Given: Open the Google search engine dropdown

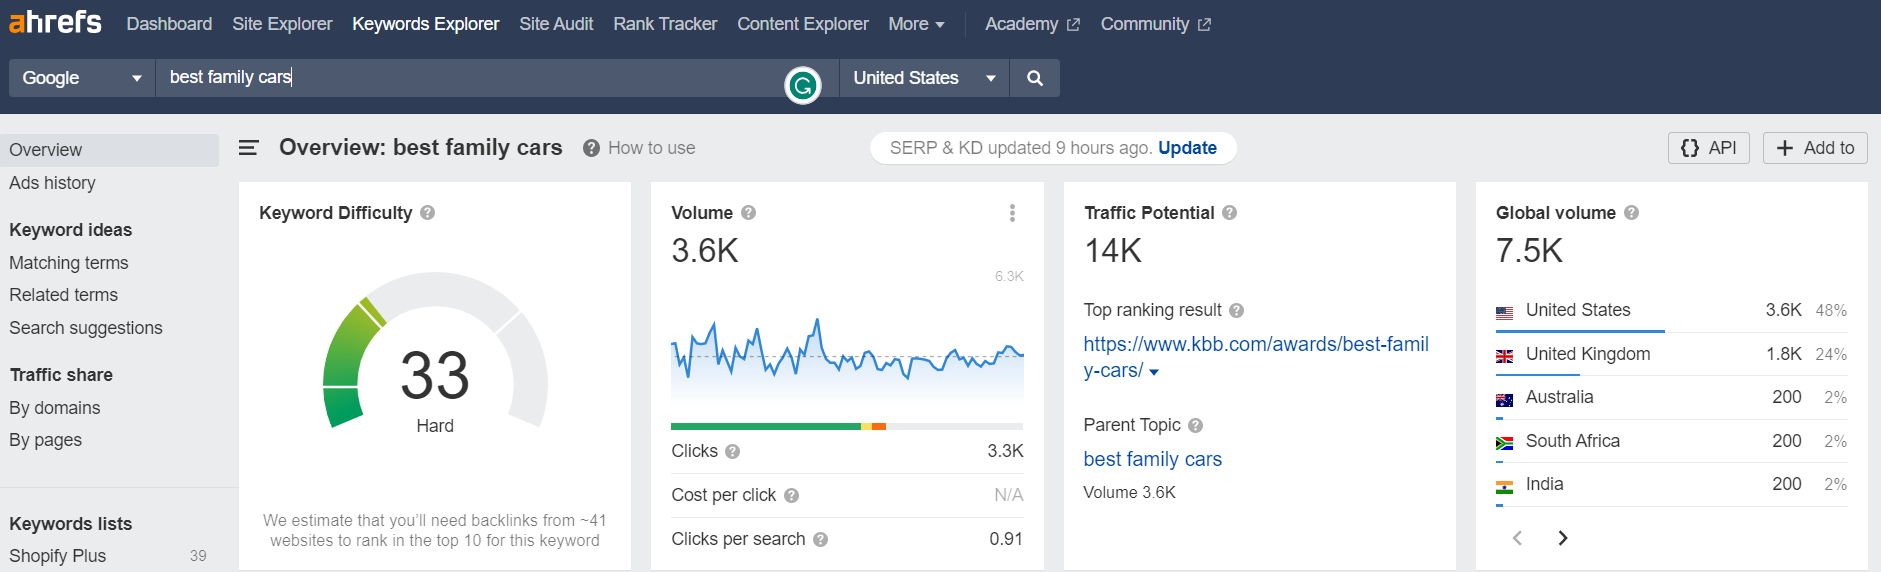Looking at the screenshot, I should [x=82, y=78].
